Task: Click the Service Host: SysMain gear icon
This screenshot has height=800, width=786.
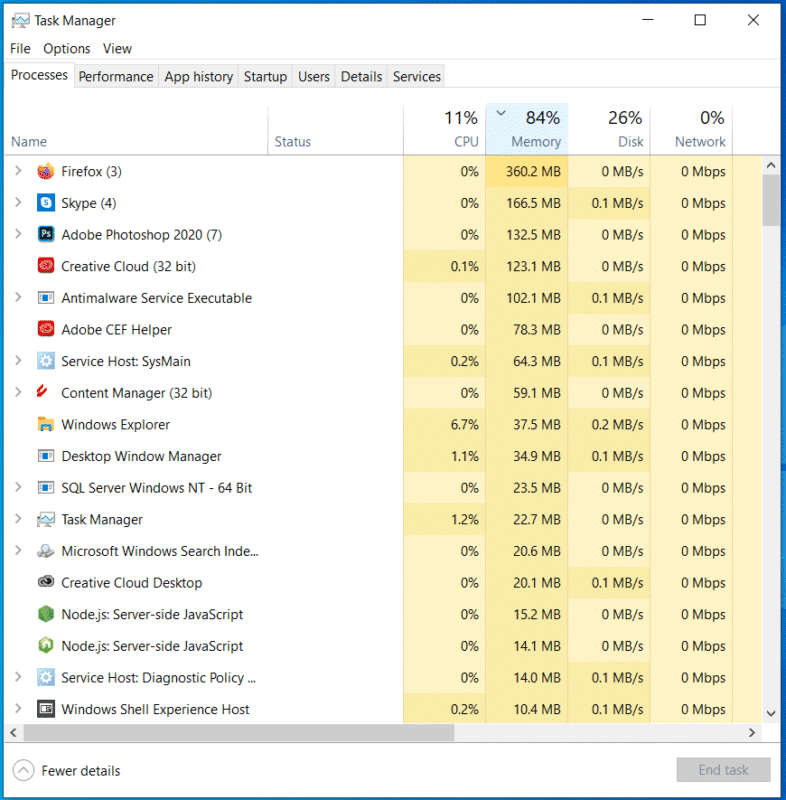Action: click(46, 361)
